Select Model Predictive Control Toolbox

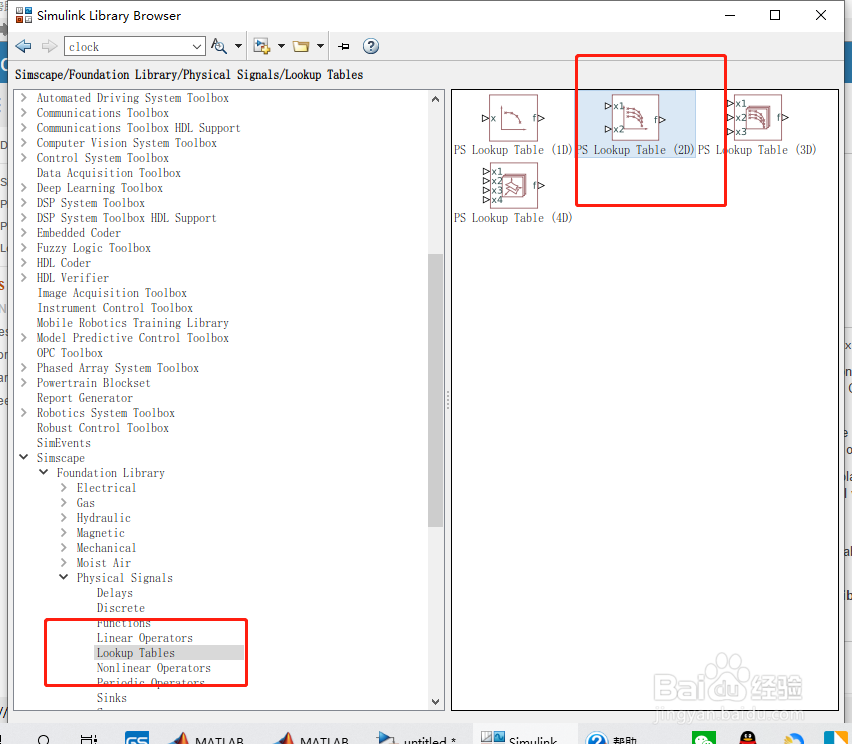(x=133, y=337)
